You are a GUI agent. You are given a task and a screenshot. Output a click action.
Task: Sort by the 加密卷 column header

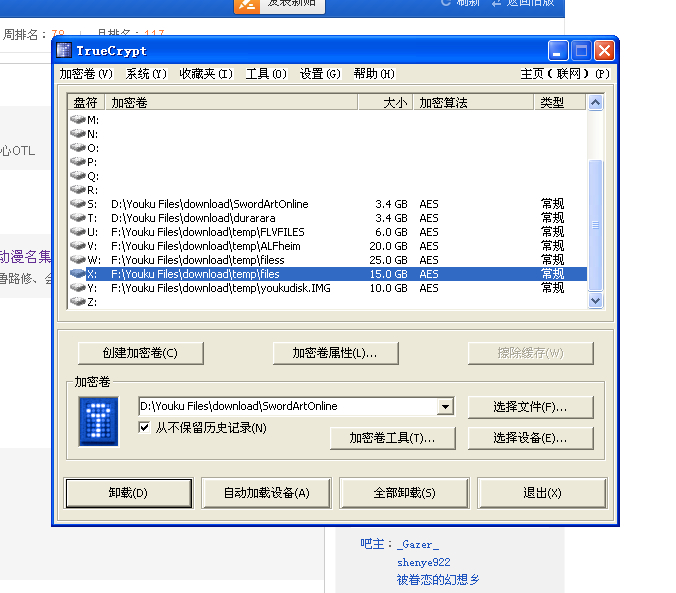[x=231, y=103]
